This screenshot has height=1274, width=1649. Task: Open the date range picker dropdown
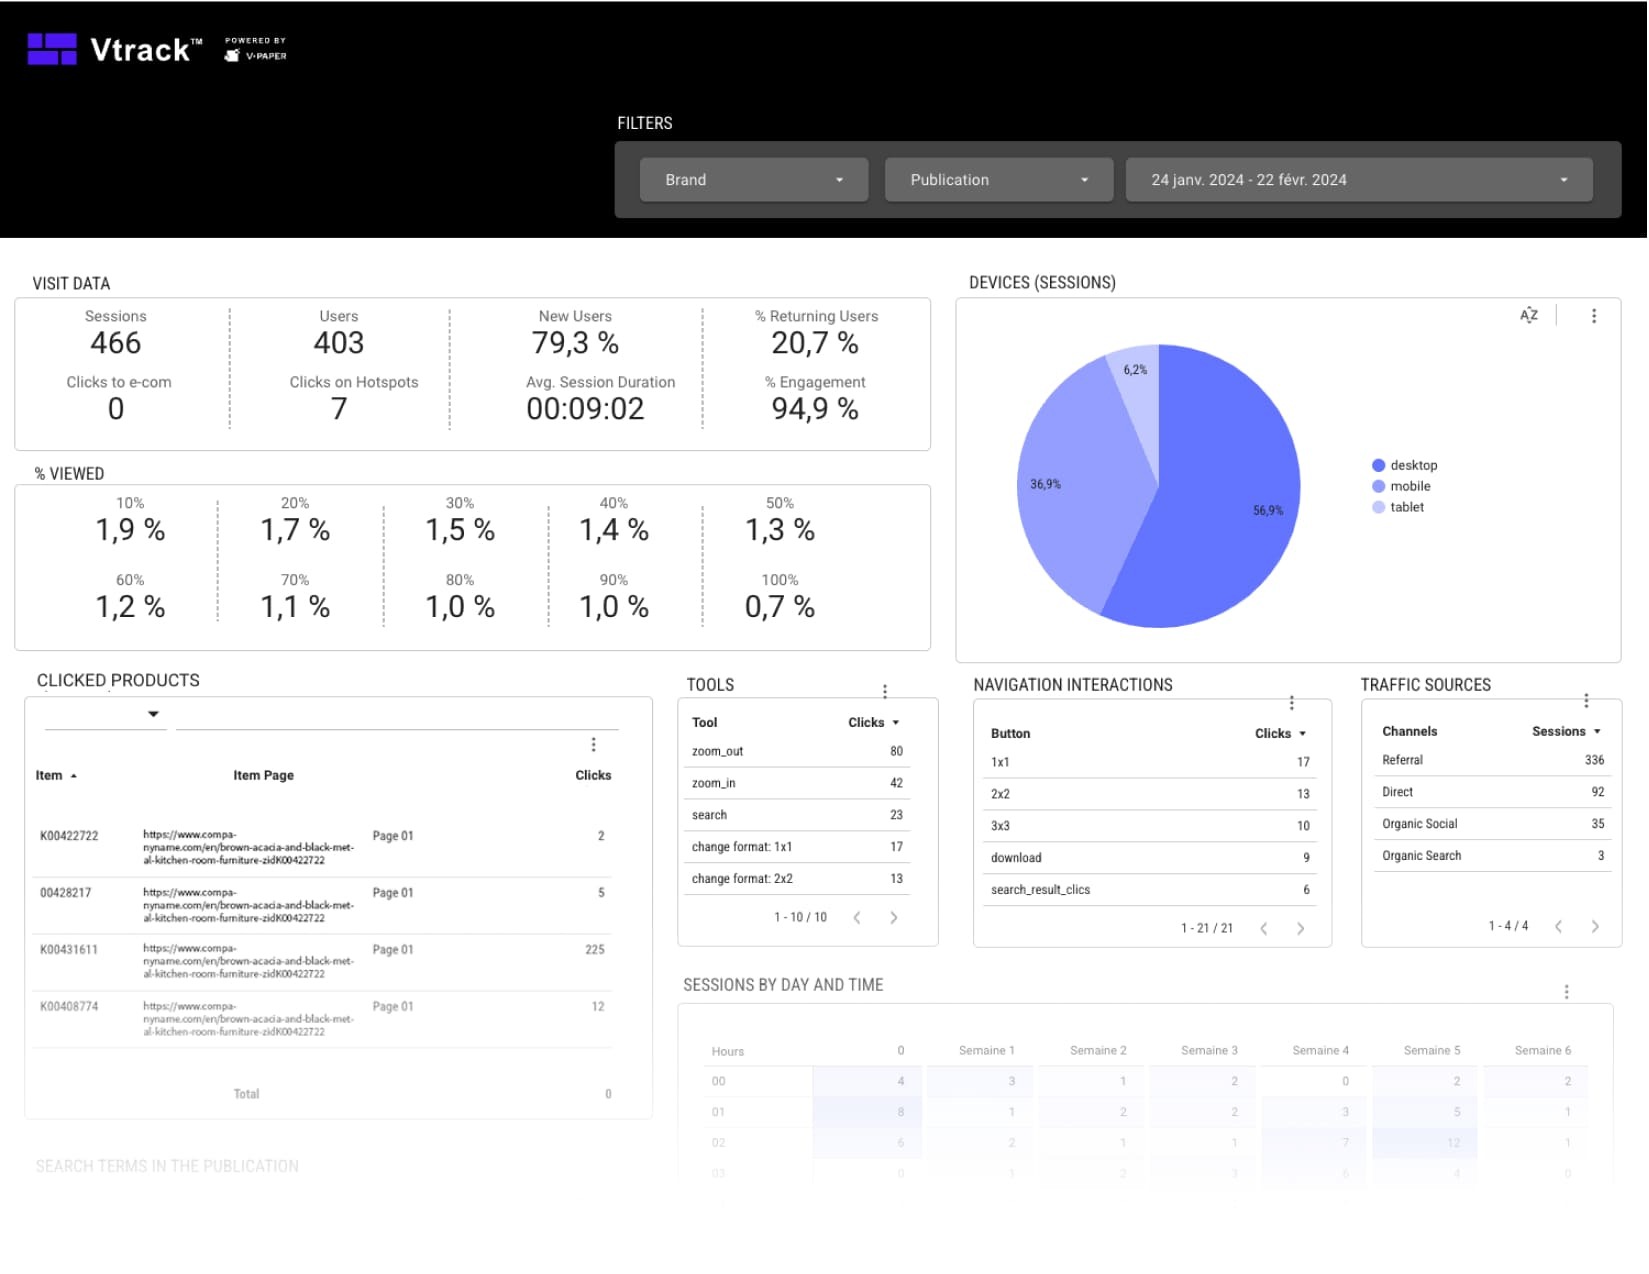1358,180
